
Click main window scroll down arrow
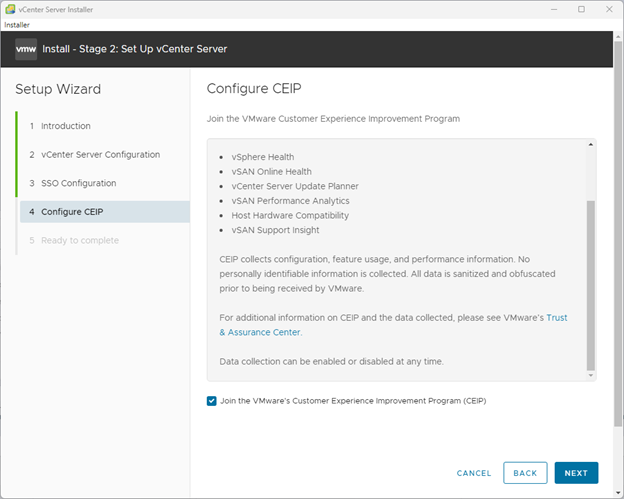(x=618, y=493)
